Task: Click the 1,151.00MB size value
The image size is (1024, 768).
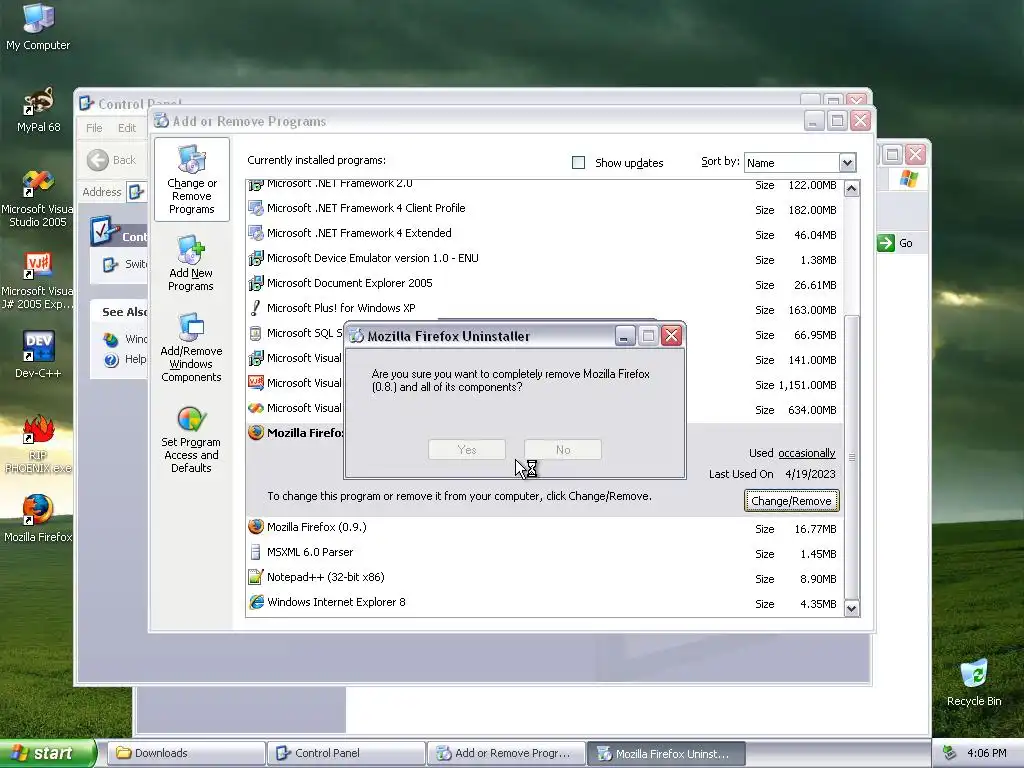Action: (x=807, y=385)
